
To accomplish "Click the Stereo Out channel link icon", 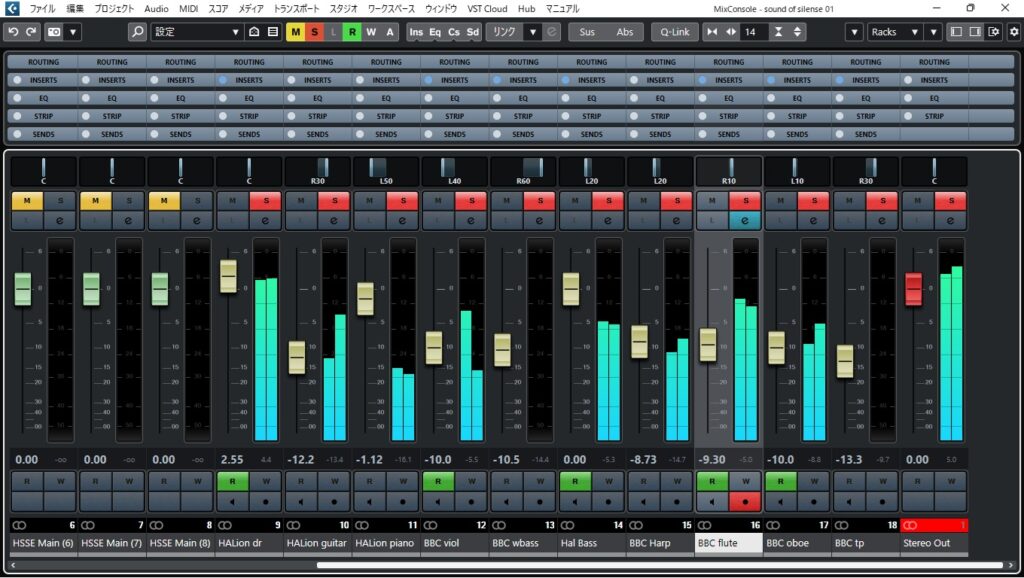I will tap(910, 525).
